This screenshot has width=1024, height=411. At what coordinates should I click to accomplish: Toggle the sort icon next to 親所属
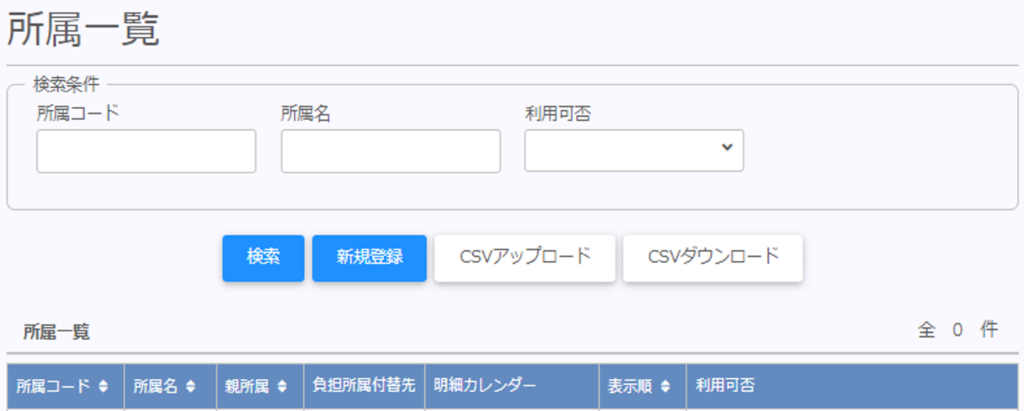pyautogui.click(x=283, y=386)
